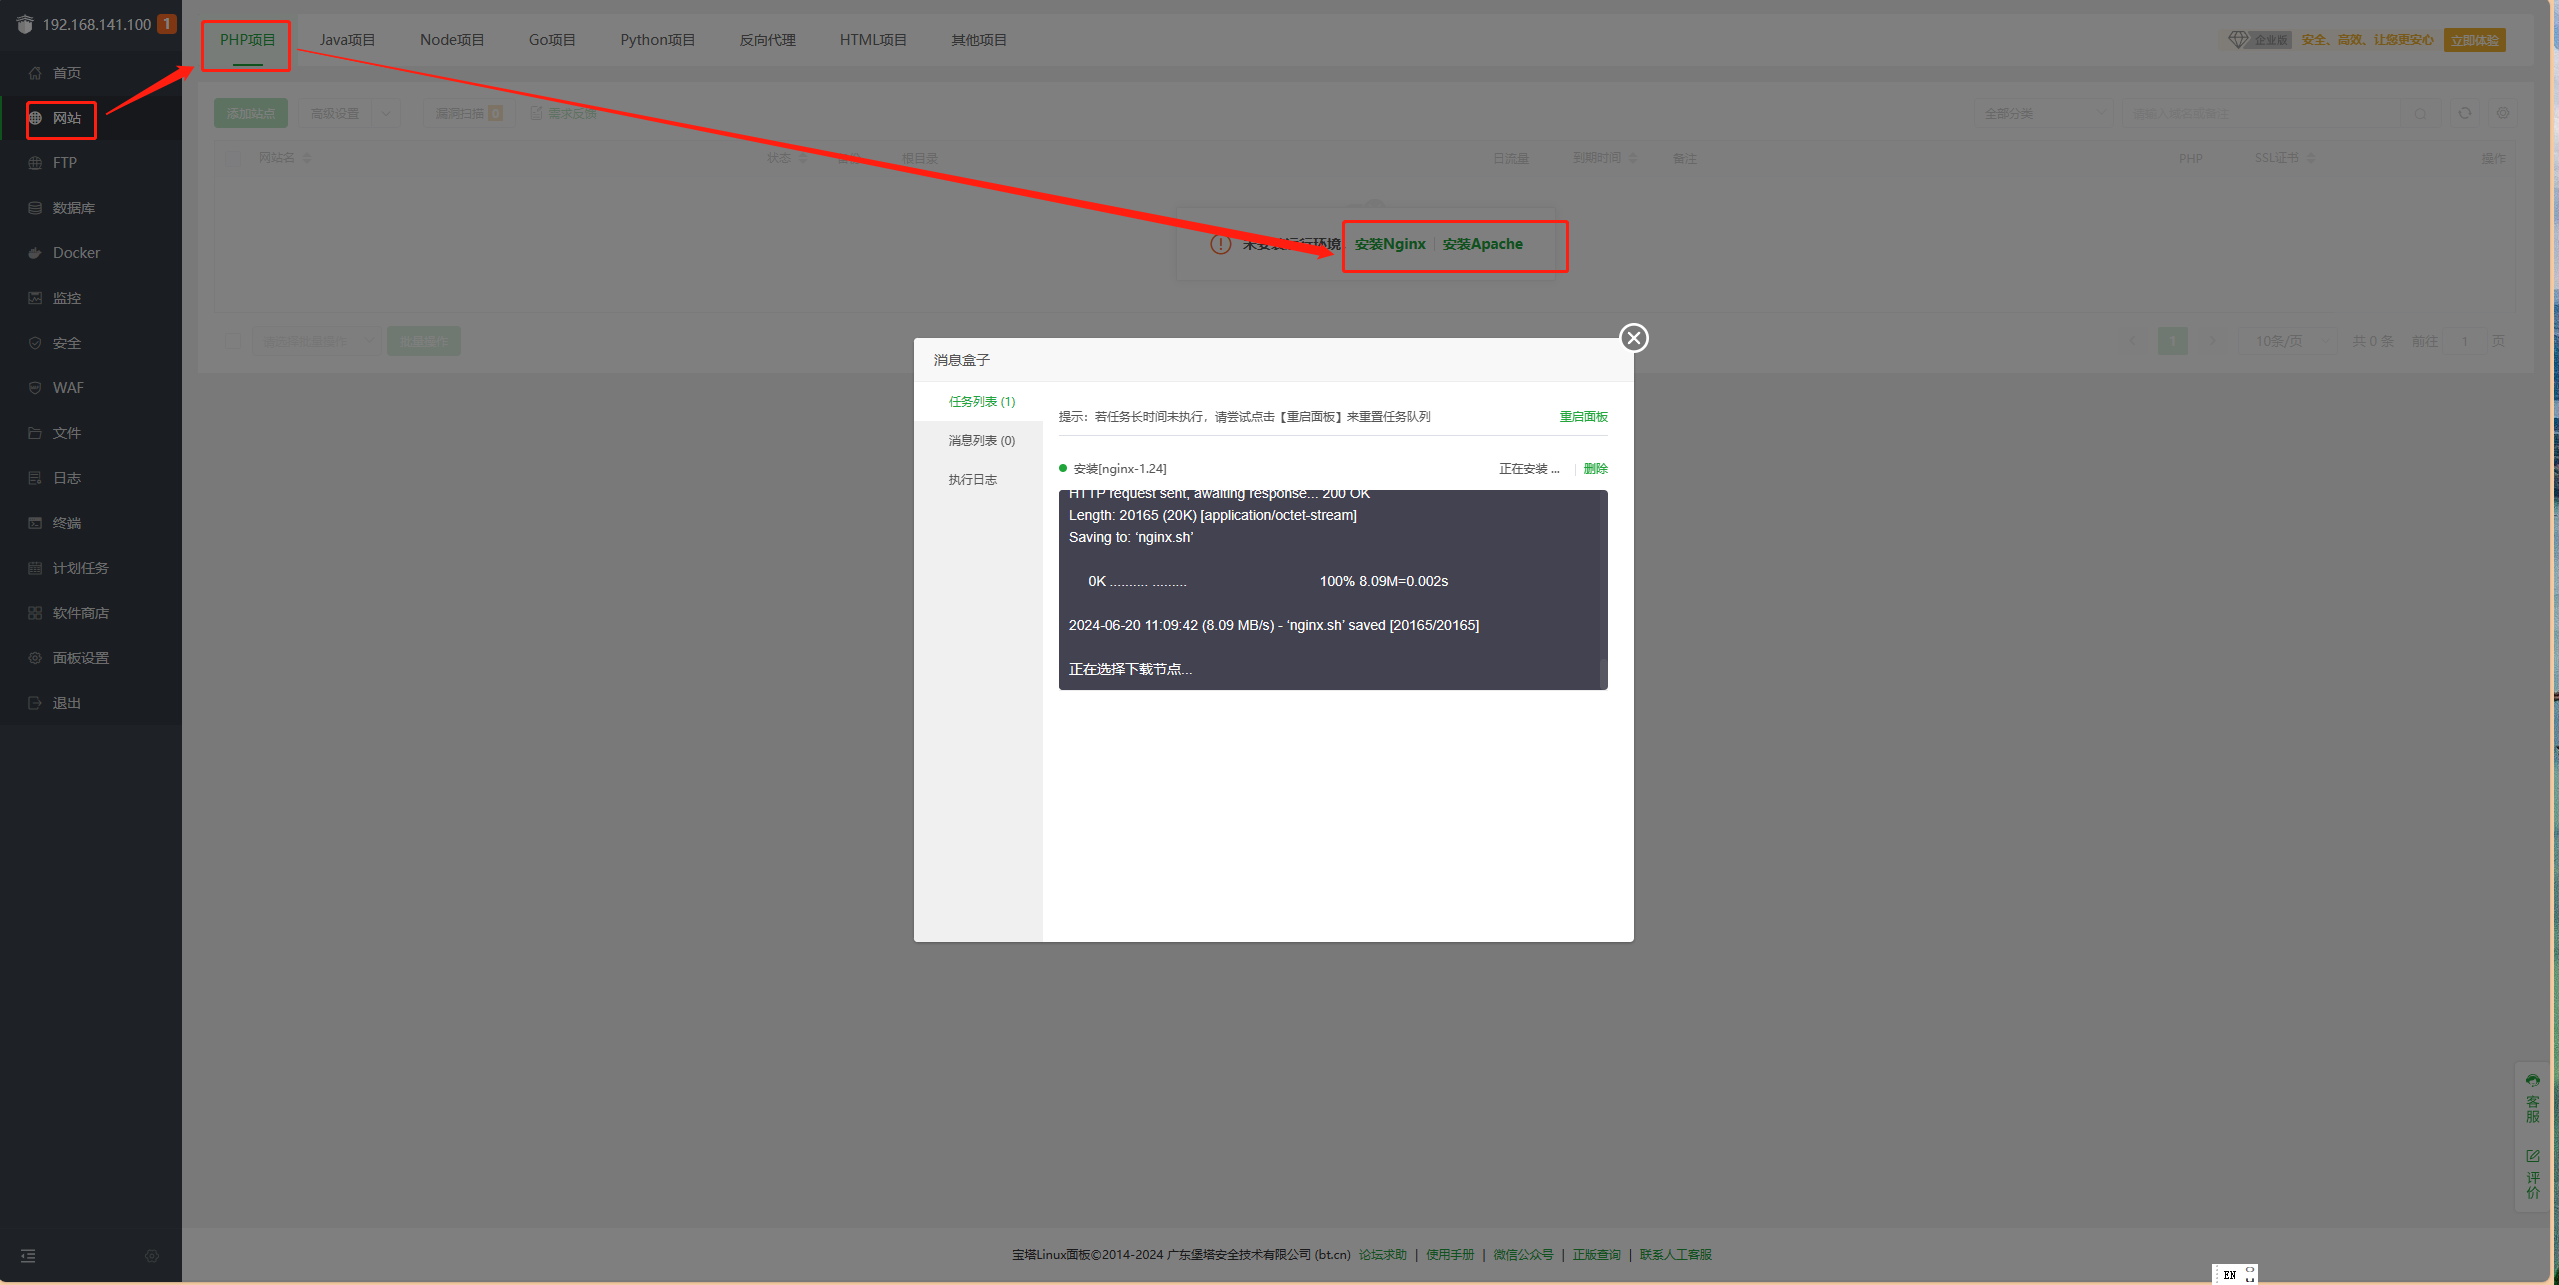Click the EN input method indicator
Image resolution: width=2559 pixels, height=1285 pixels.
coord(2229,1274)
